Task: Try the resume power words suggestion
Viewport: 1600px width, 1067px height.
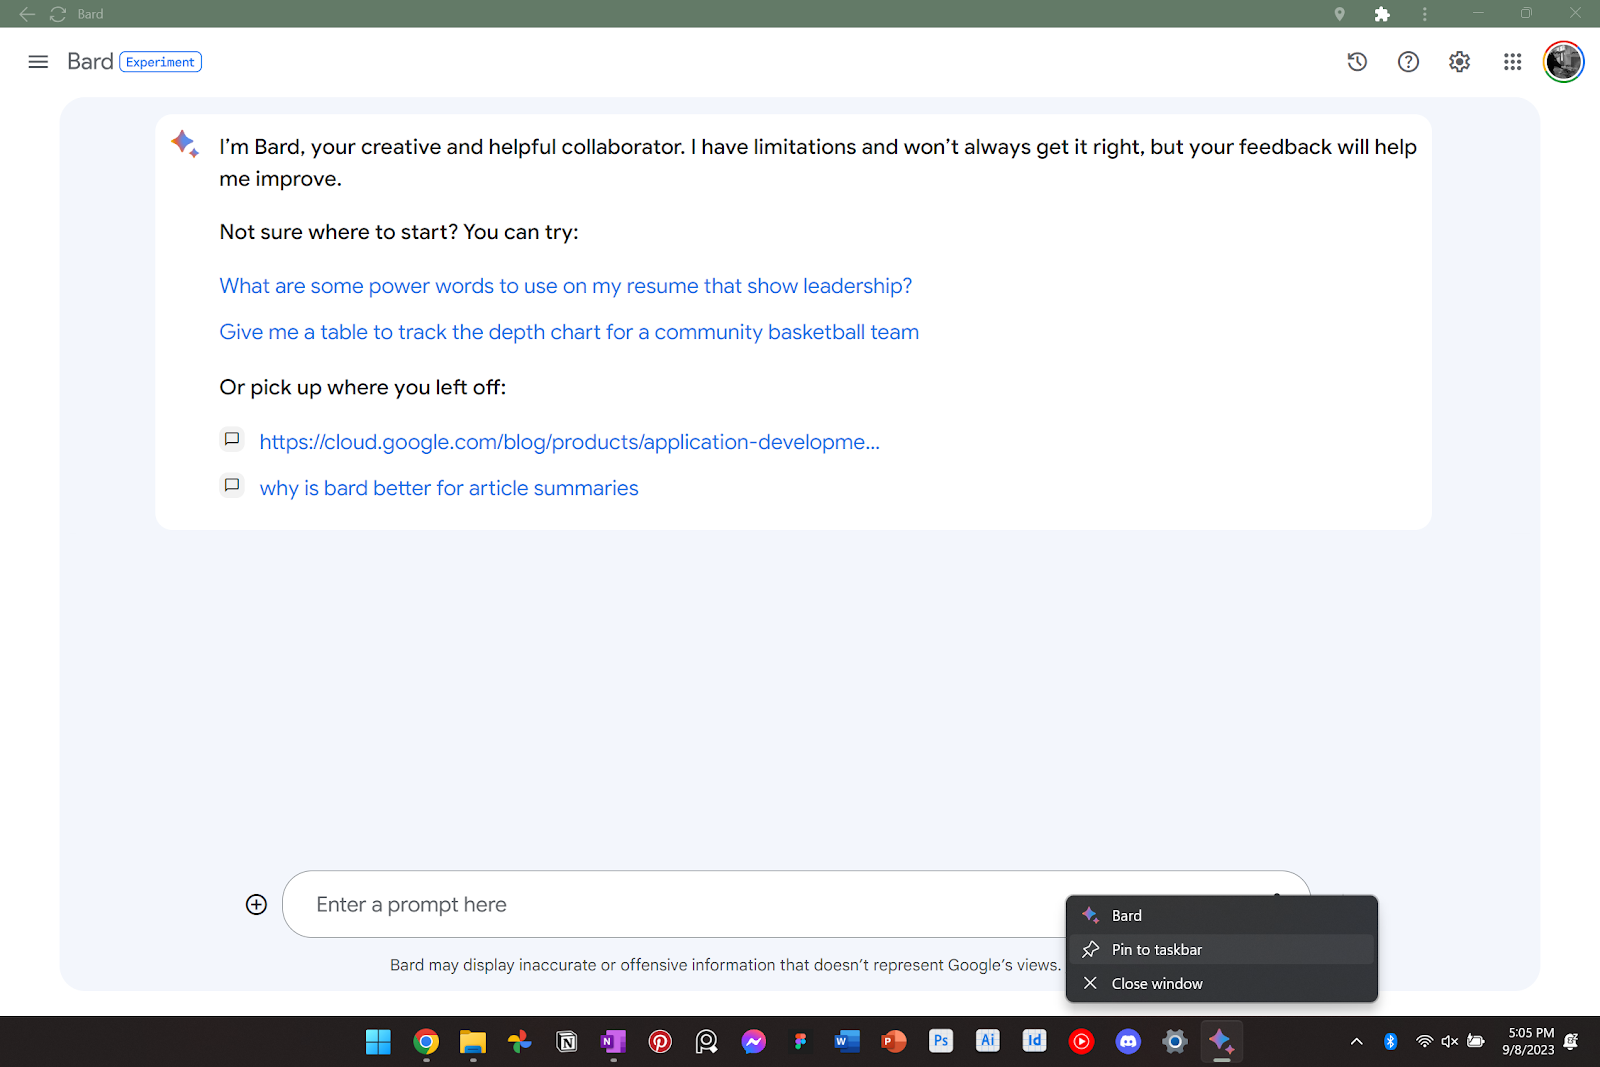Action: pyautogui.click(x=566, y=286)
